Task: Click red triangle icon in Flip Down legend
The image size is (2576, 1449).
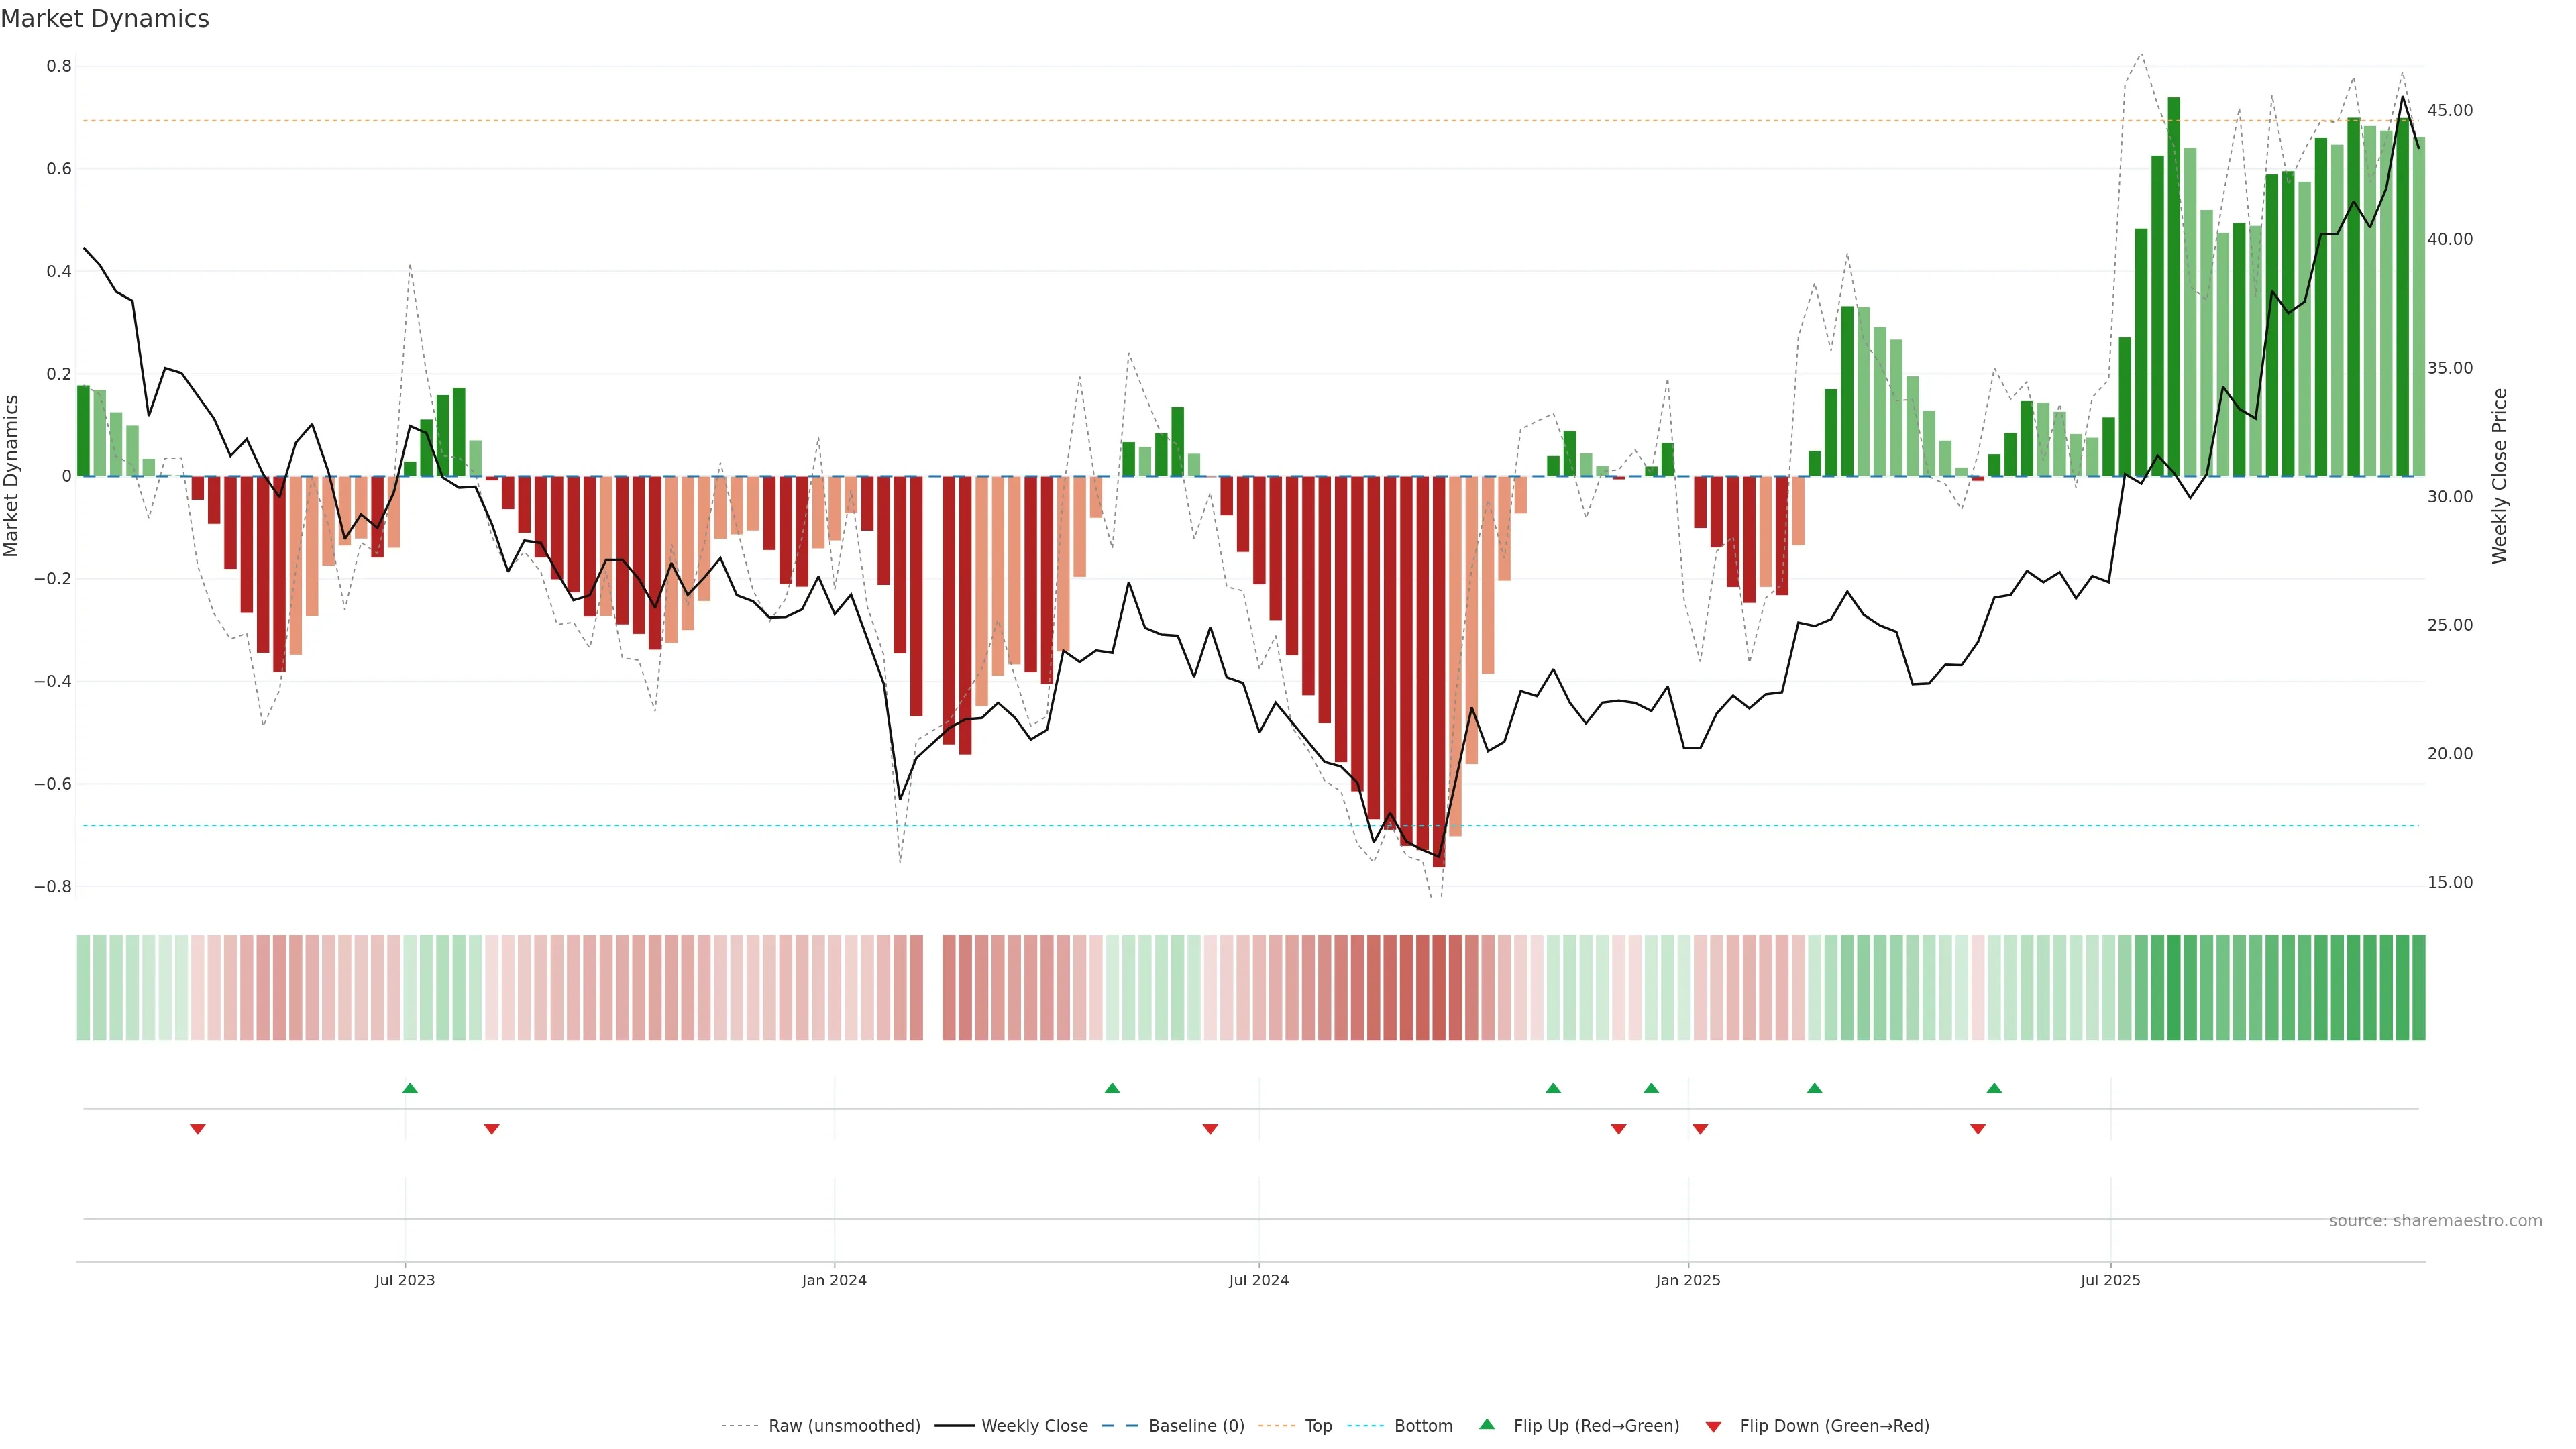Action: pyautogui.click(x=1713, y=1427)
